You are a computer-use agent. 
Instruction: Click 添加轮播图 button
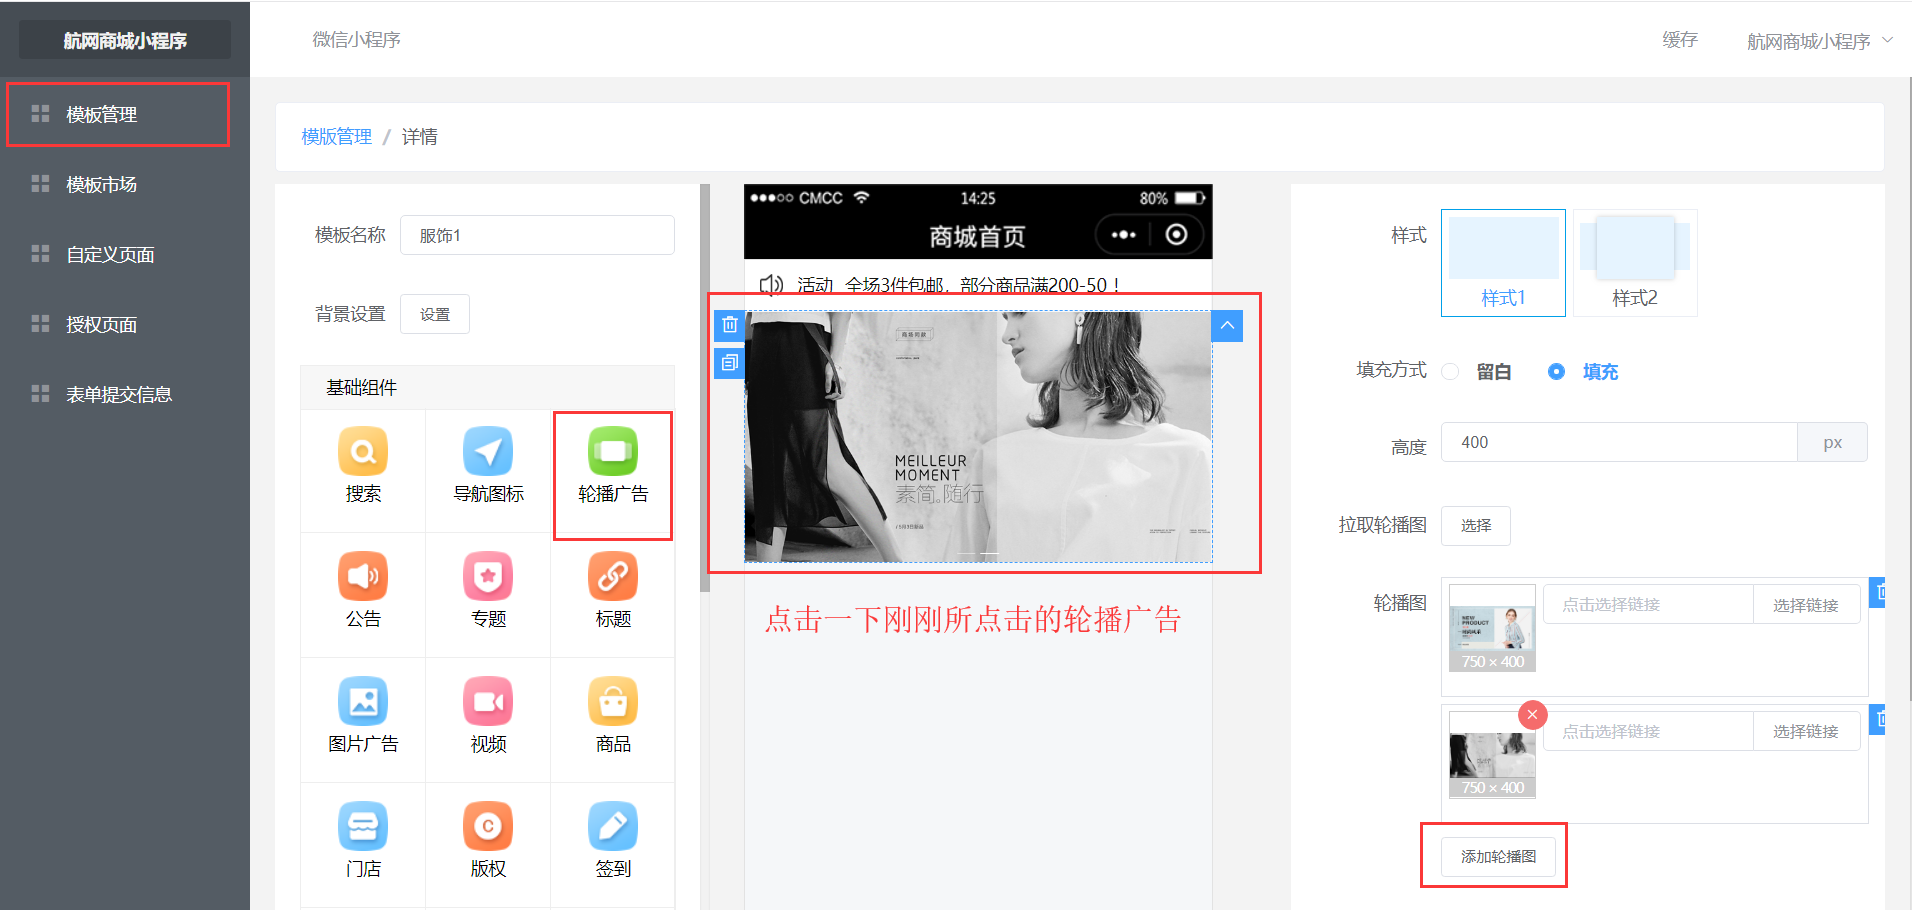click(1498, 856)
